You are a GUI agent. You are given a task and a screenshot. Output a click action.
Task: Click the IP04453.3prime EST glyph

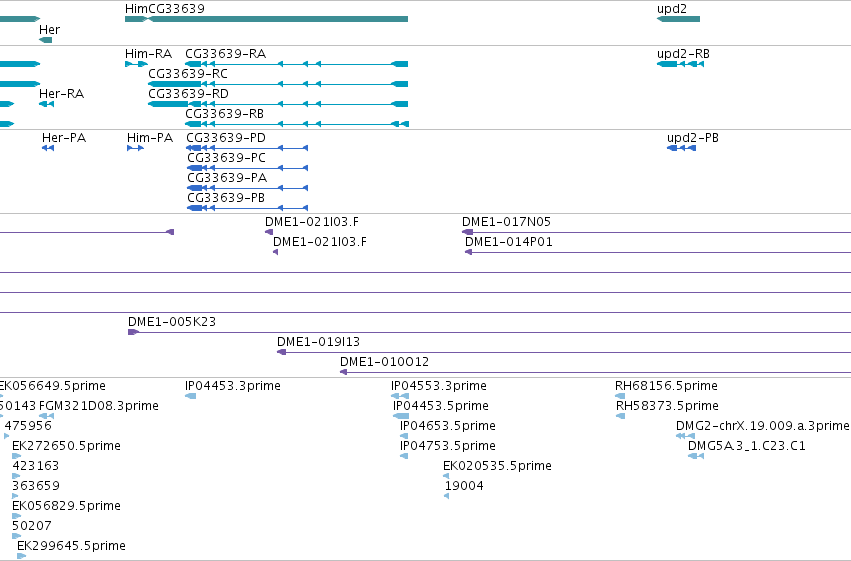pos(190,396)
